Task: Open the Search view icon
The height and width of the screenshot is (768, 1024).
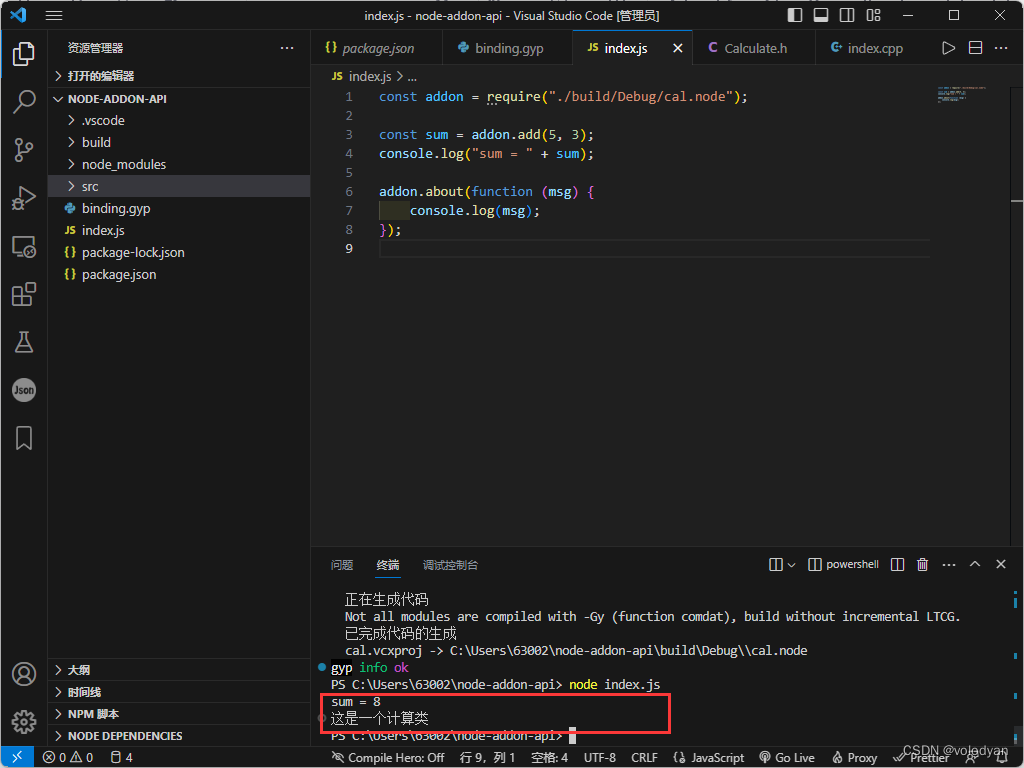Action: click(24, 102)
